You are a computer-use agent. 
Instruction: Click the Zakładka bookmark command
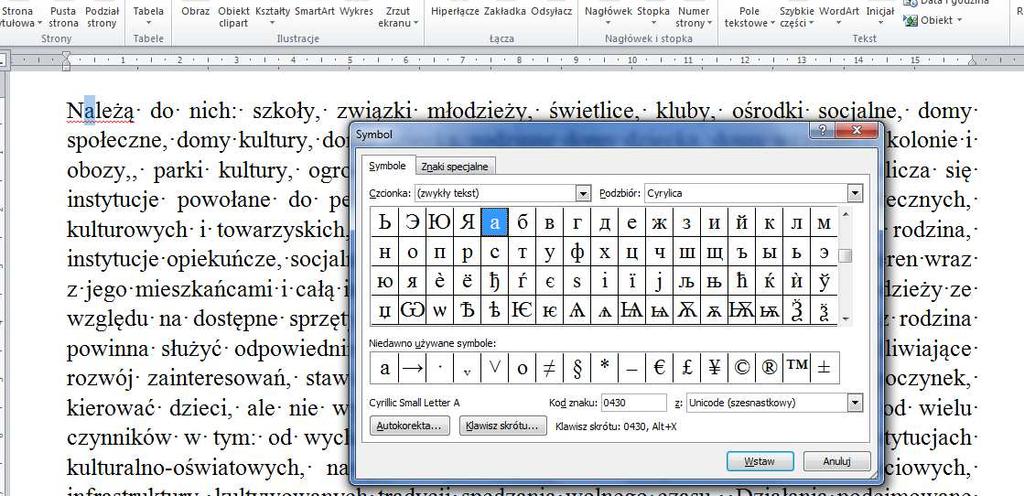(x=505, y=12)
